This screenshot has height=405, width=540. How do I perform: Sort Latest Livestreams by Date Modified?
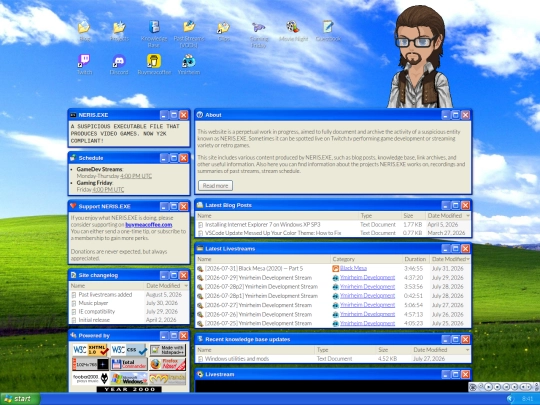(x=450, y=259)
